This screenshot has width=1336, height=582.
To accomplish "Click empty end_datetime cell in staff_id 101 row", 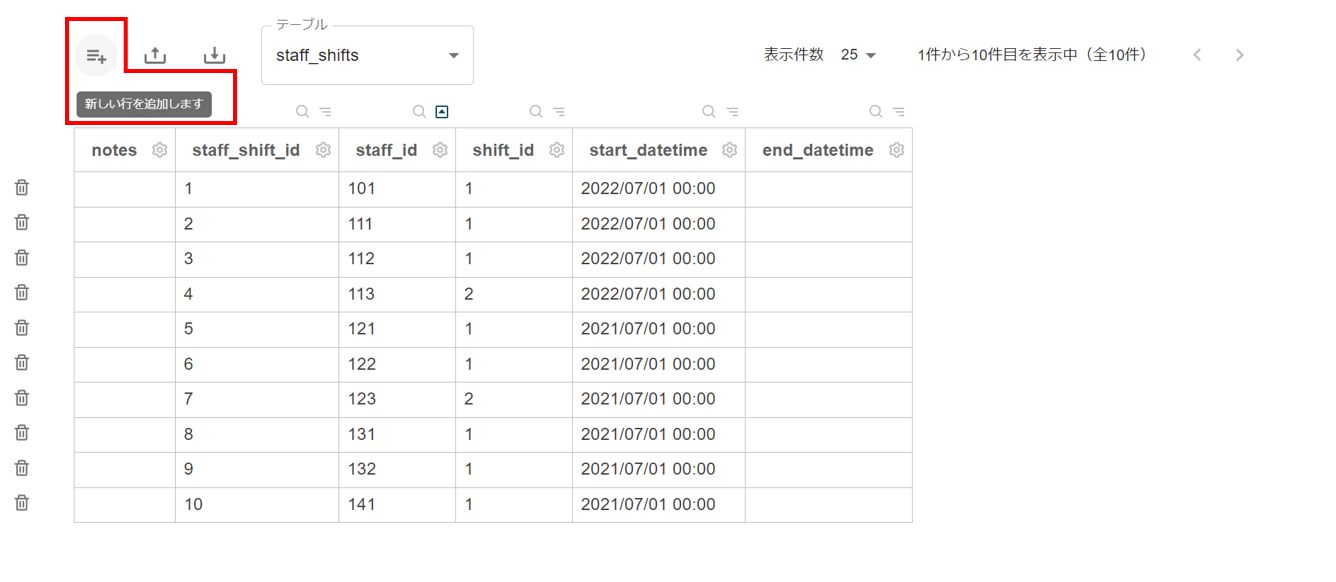I will point(829,189).
